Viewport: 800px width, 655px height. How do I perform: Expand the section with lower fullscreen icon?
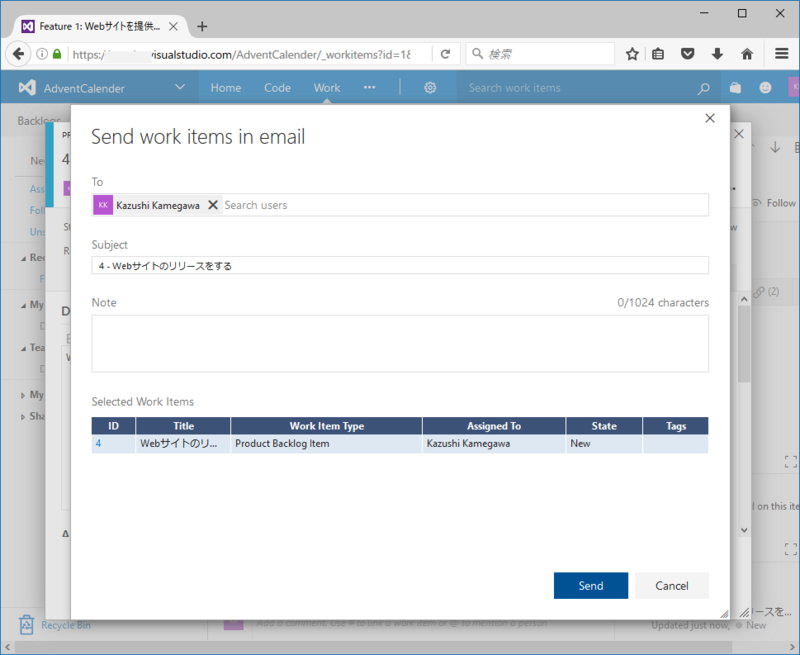[x=790, y=549]
